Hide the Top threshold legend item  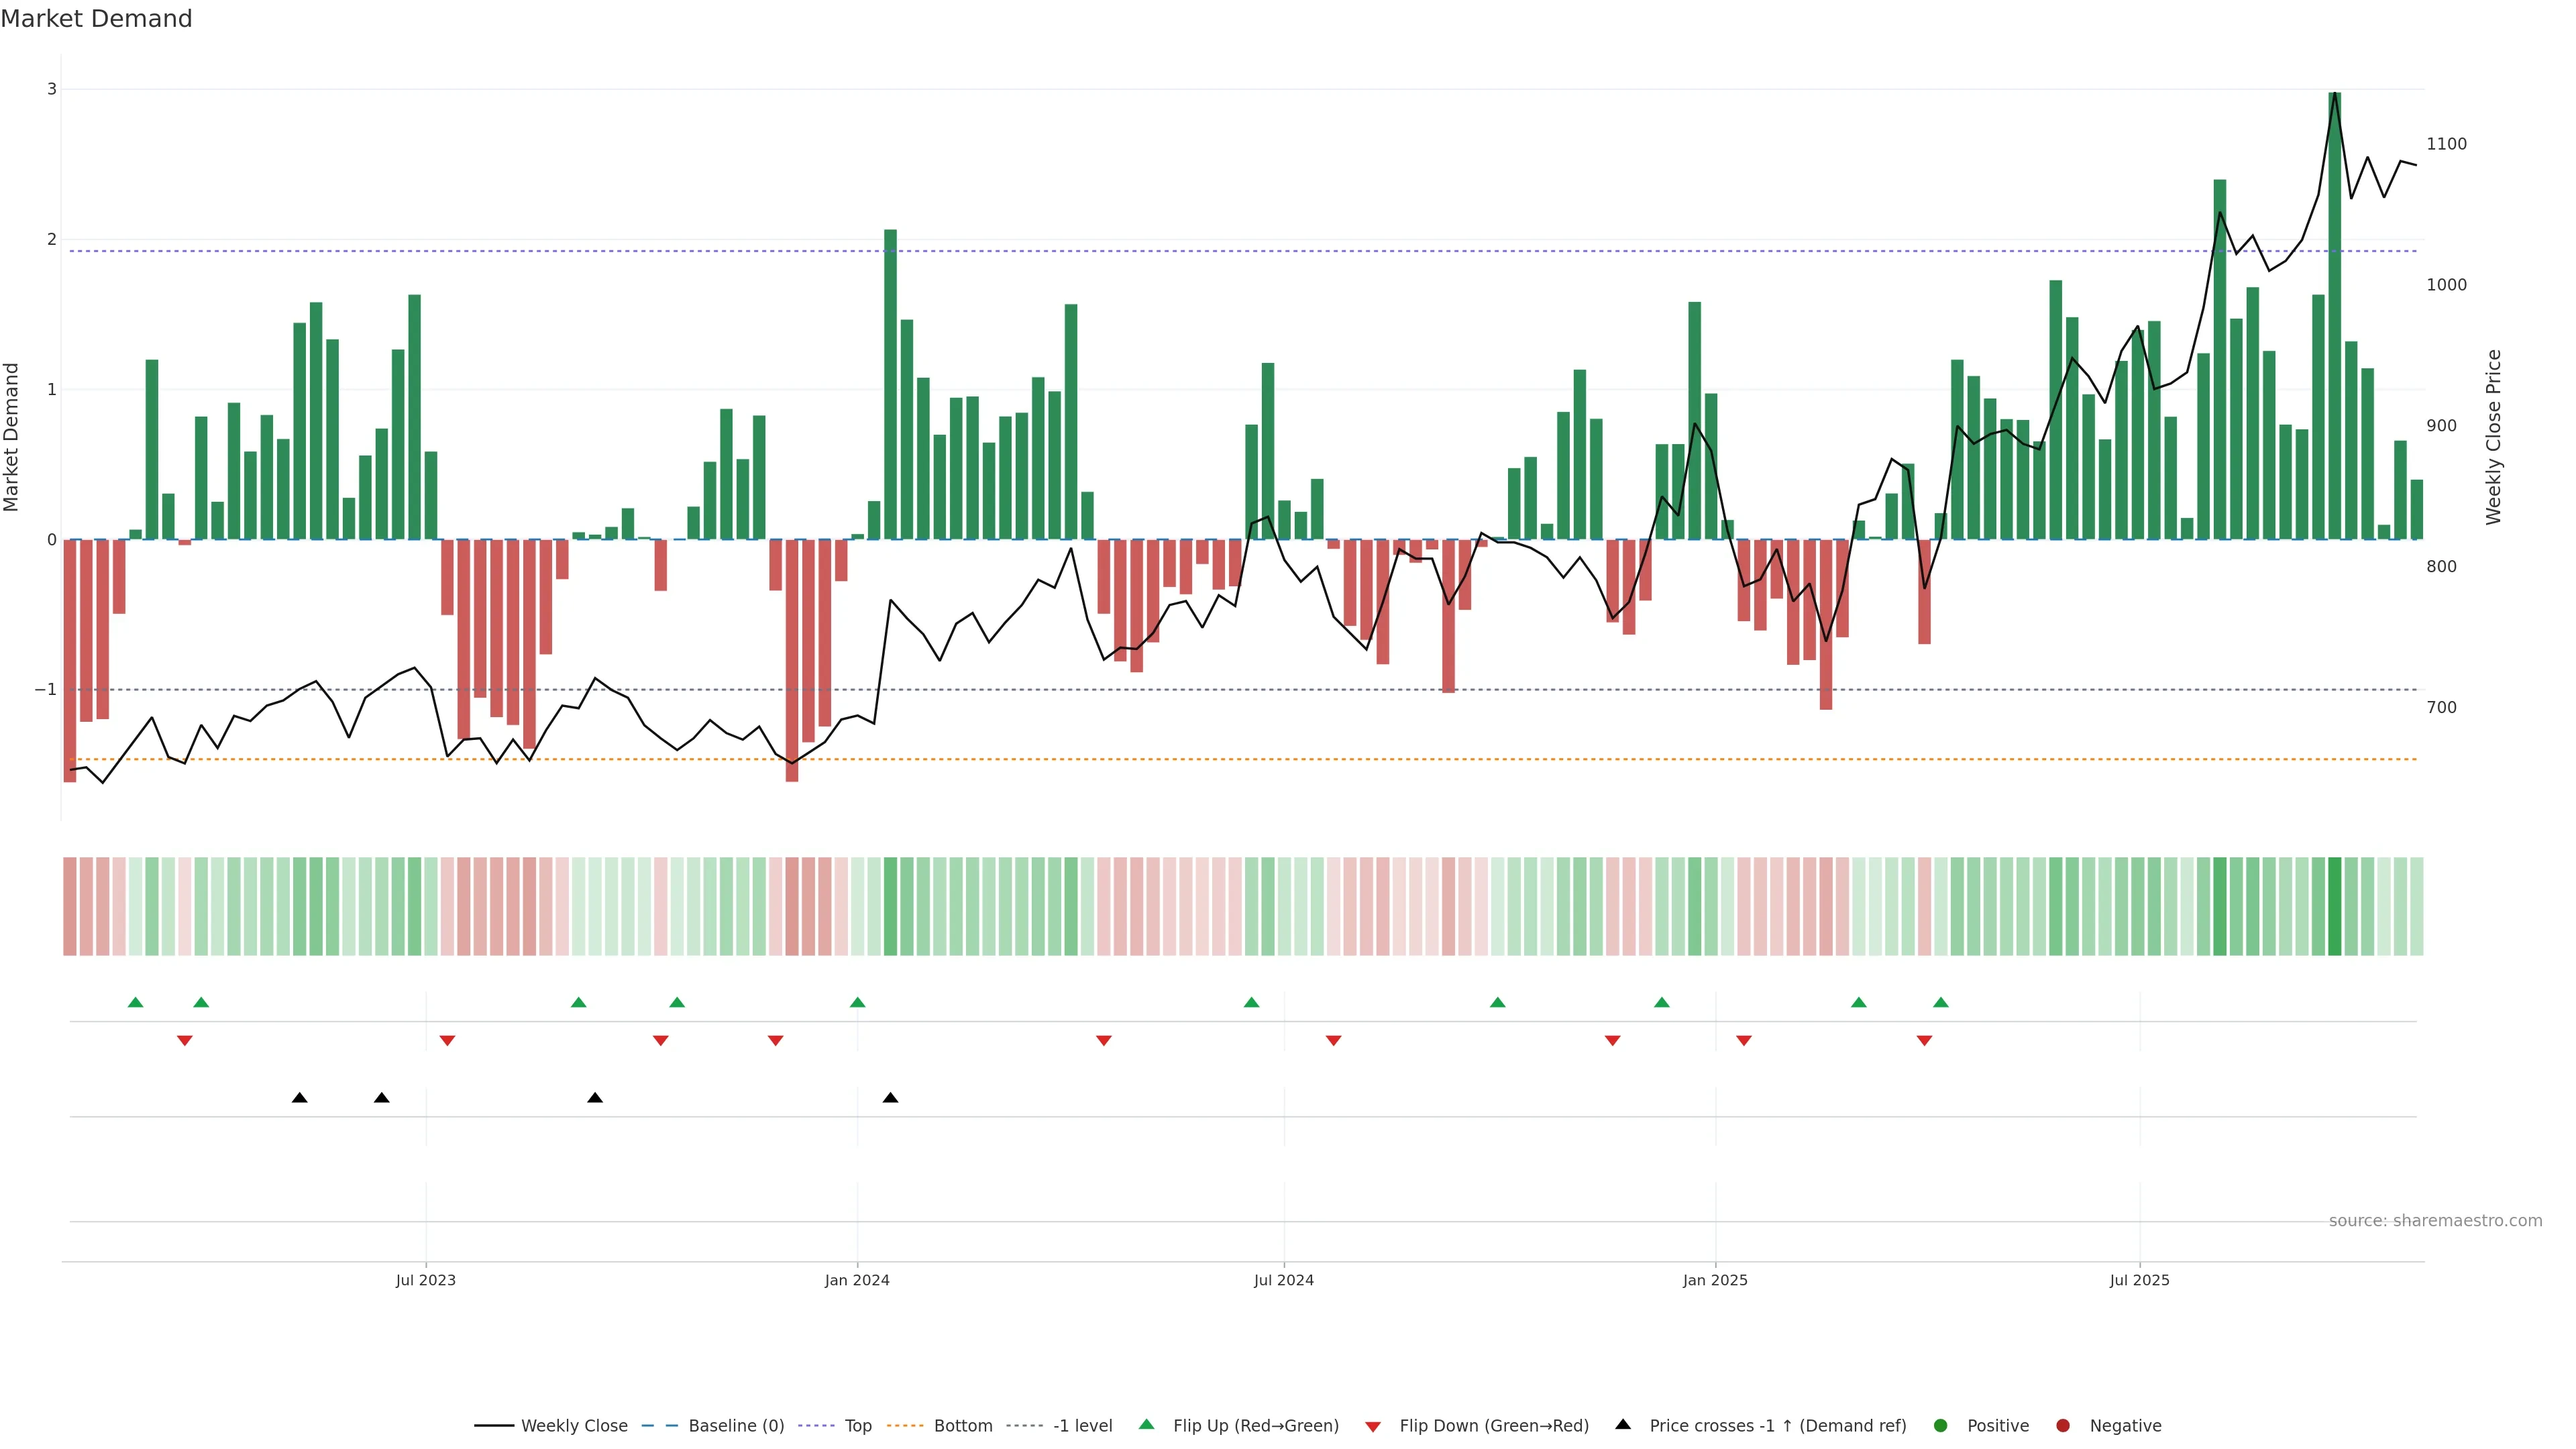857,1425
